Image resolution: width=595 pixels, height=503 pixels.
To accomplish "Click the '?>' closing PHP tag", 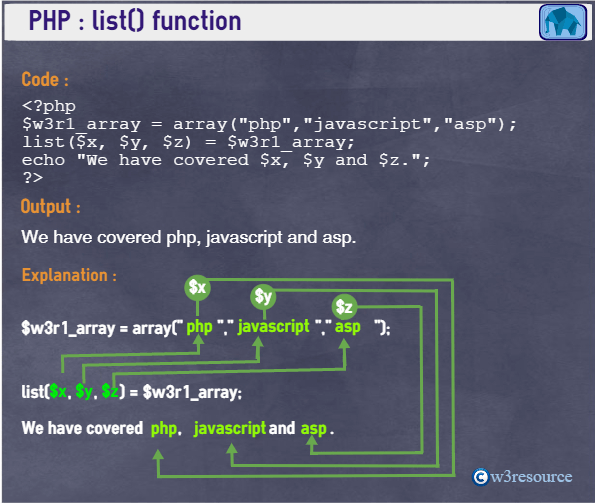I will 32,178.
